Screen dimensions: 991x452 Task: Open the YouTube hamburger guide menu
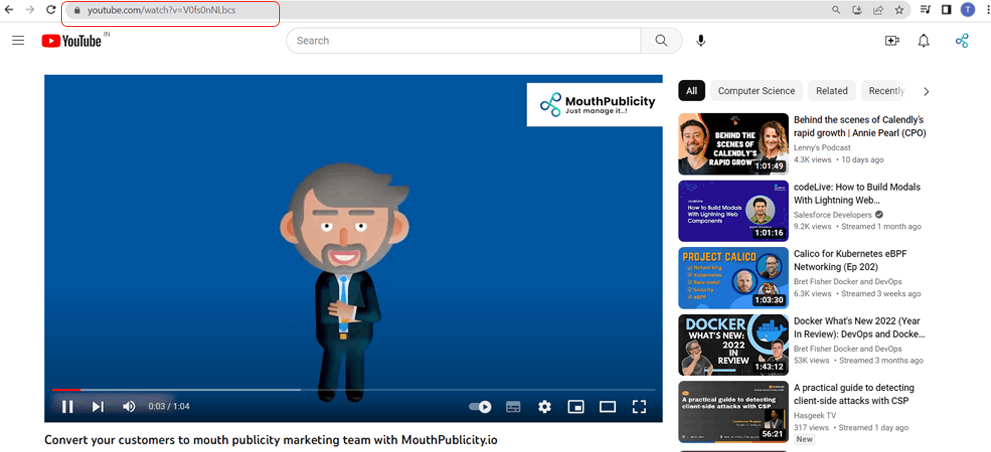pos(18,40)
